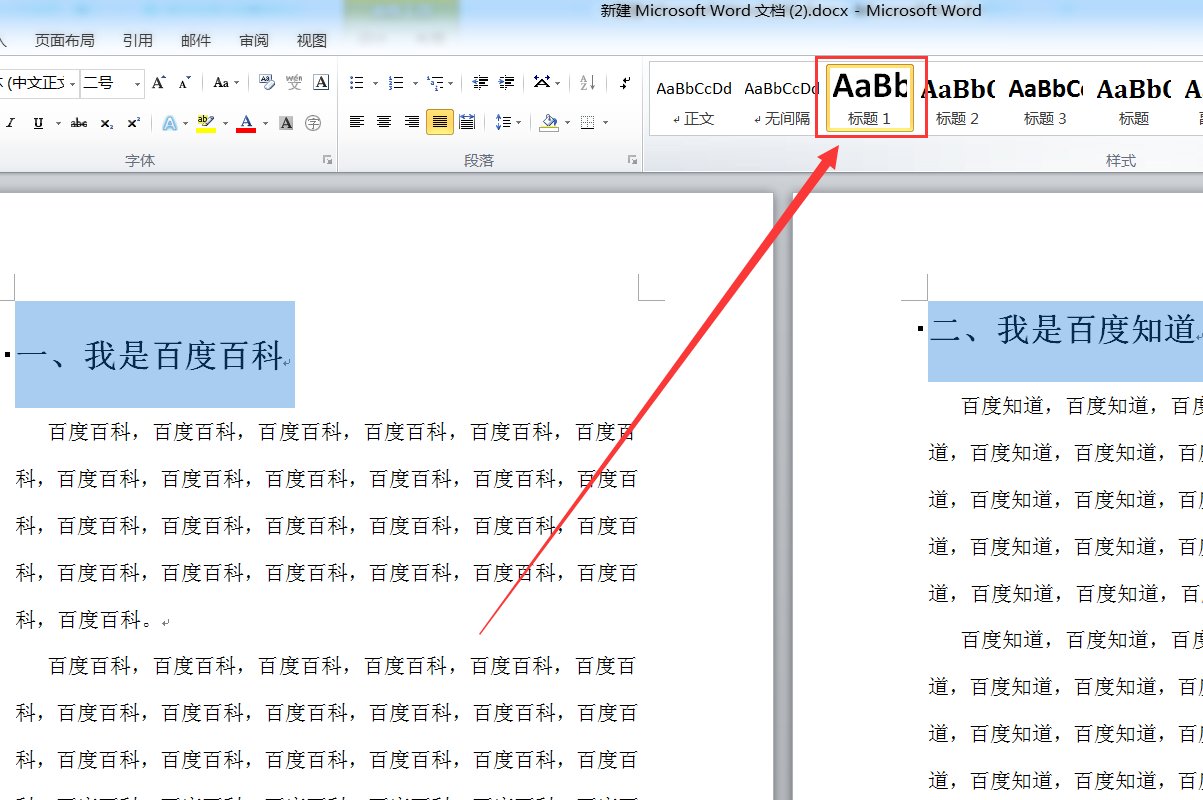
Task: Click the red font color swatch
Action: 245,123
